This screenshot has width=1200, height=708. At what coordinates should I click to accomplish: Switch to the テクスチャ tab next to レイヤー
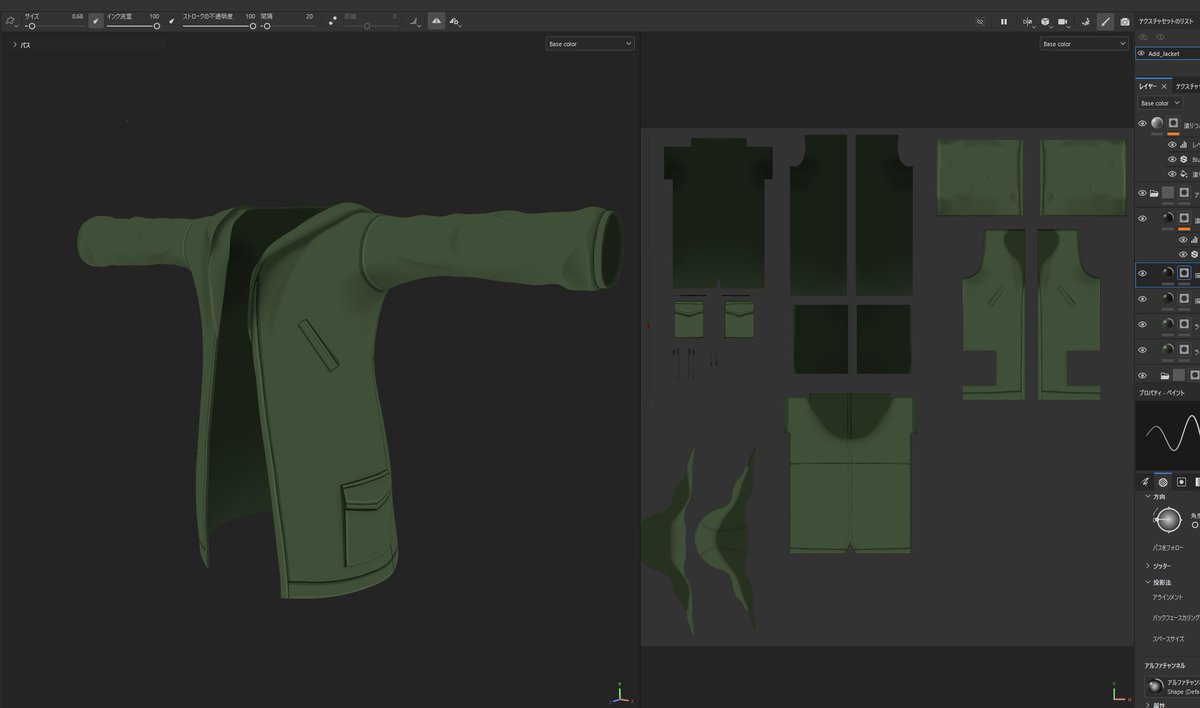(x=1188, y=86)
